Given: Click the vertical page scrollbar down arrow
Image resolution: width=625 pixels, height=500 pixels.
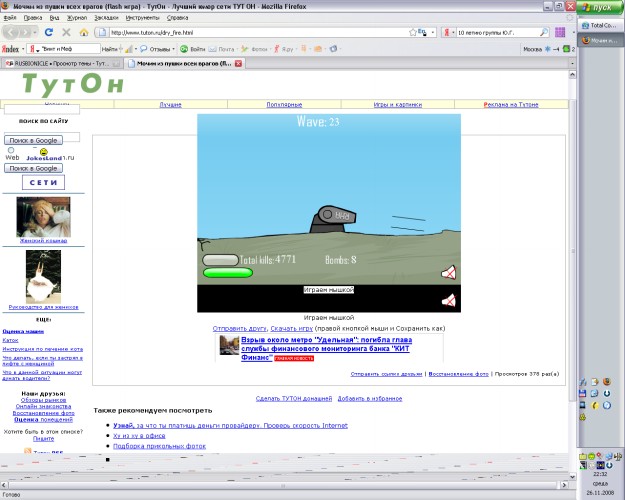Looking at the screenshot, I should click(572, 476).
